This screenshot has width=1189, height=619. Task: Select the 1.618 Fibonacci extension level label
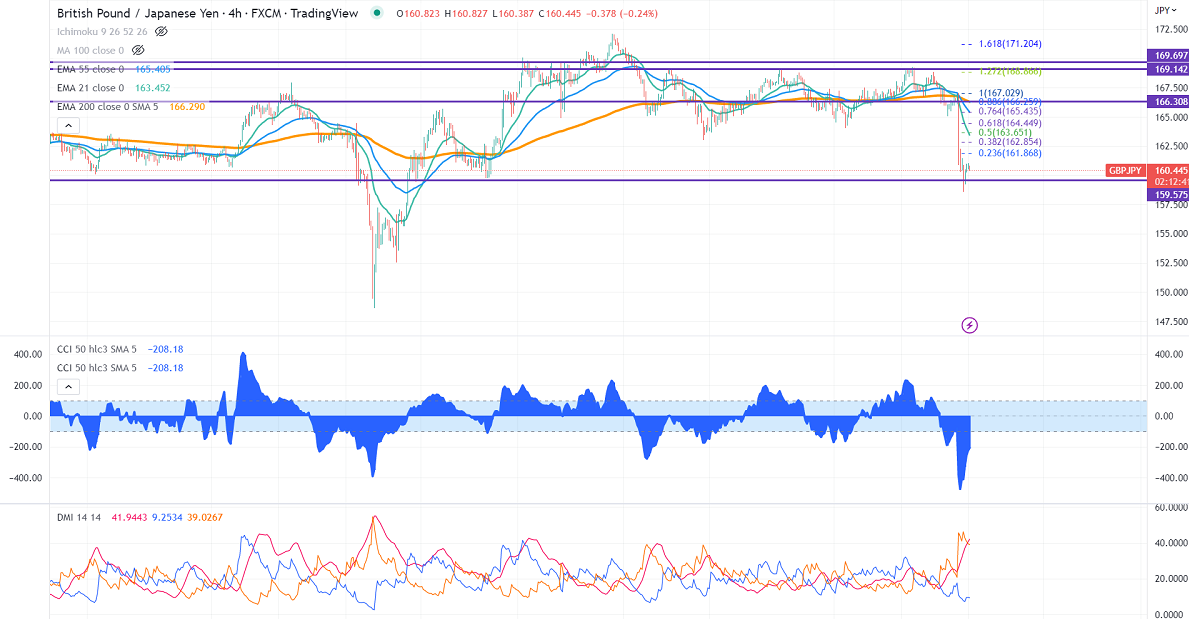[1010, 44]
